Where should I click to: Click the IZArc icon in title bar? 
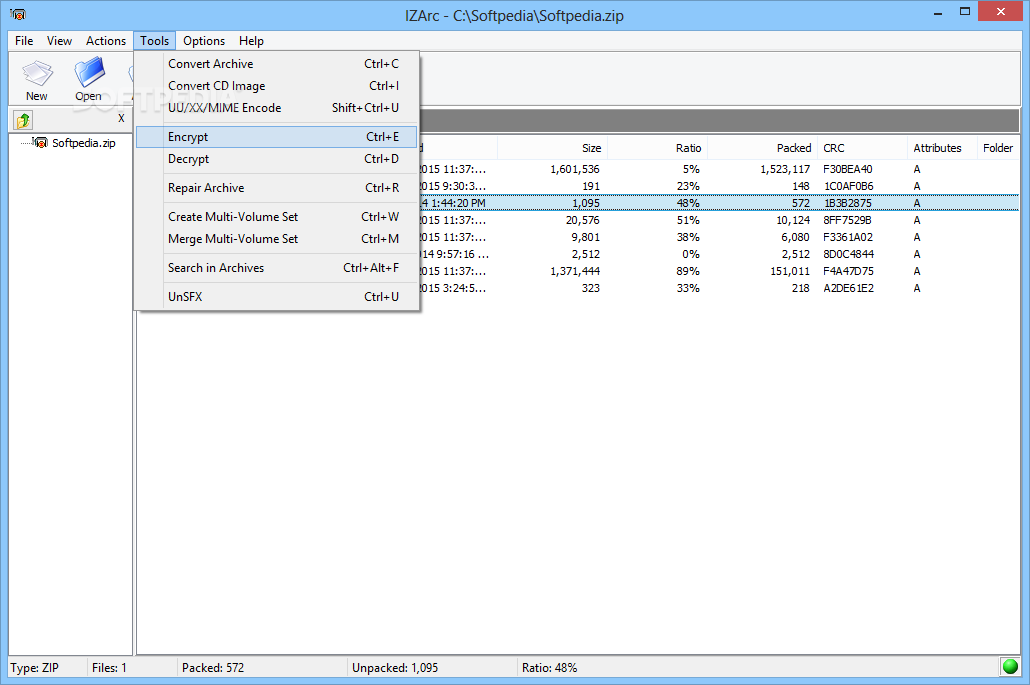click(18, 14)
